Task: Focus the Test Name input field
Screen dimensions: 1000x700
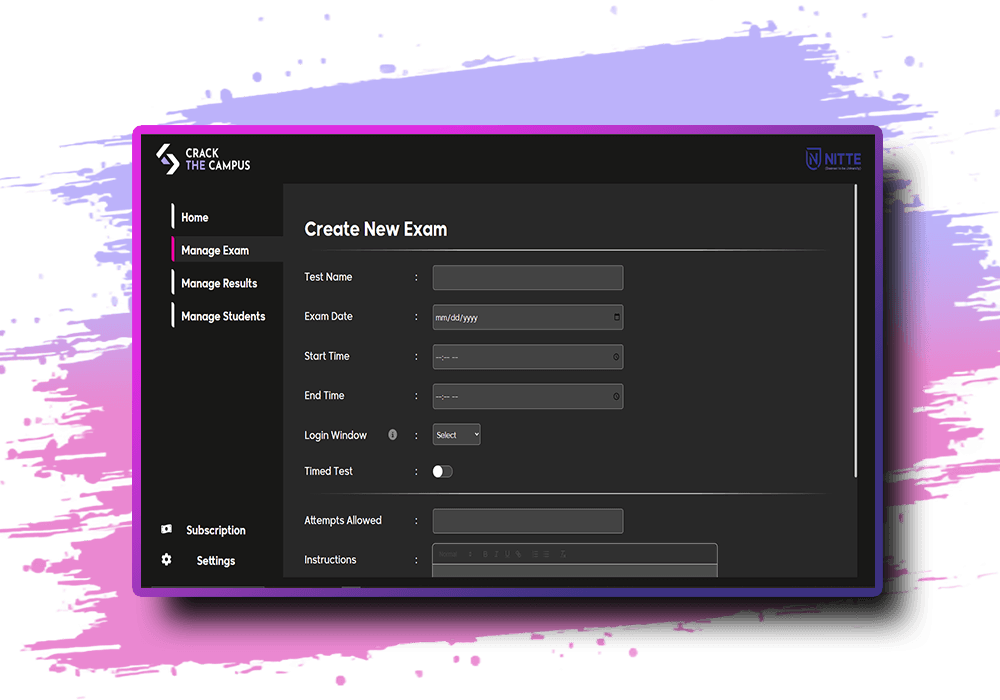Action: (x=527, y=278)
